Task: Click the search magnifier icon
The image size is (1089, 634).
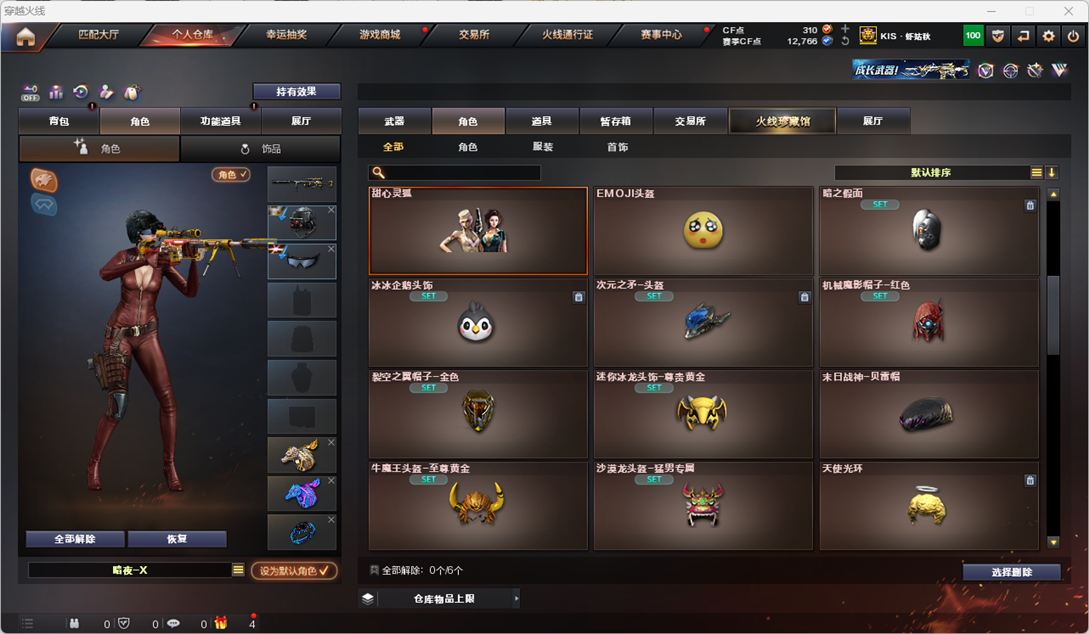Action: (x=379, y=172)
